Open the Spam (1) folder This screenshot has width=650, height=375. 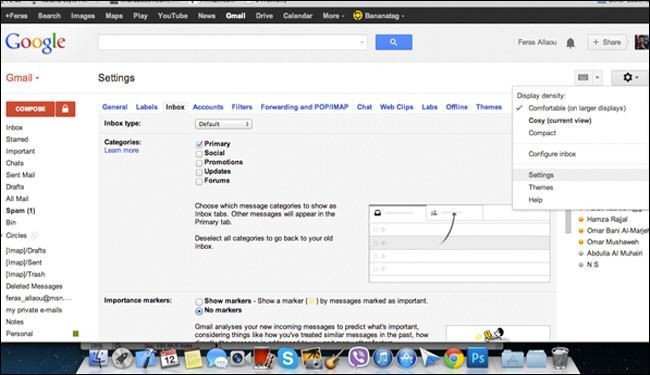point(20,210)
